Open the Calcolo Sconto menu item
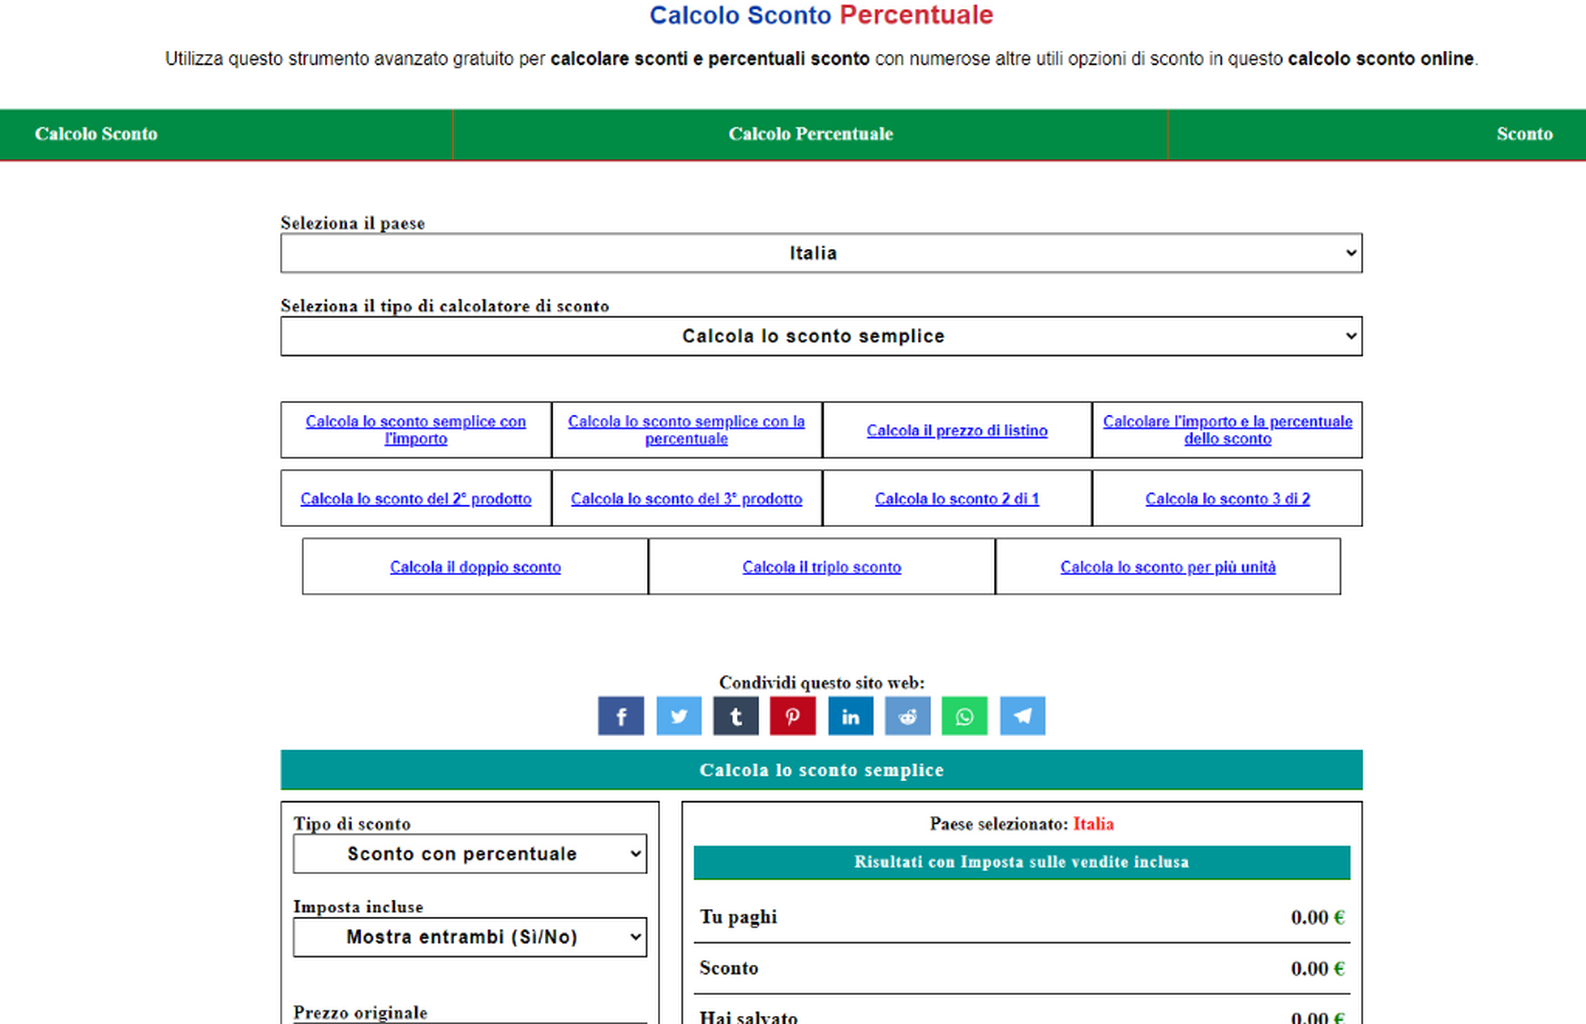This screenshot has width=1586, height=1024. (x=96, y=134)
